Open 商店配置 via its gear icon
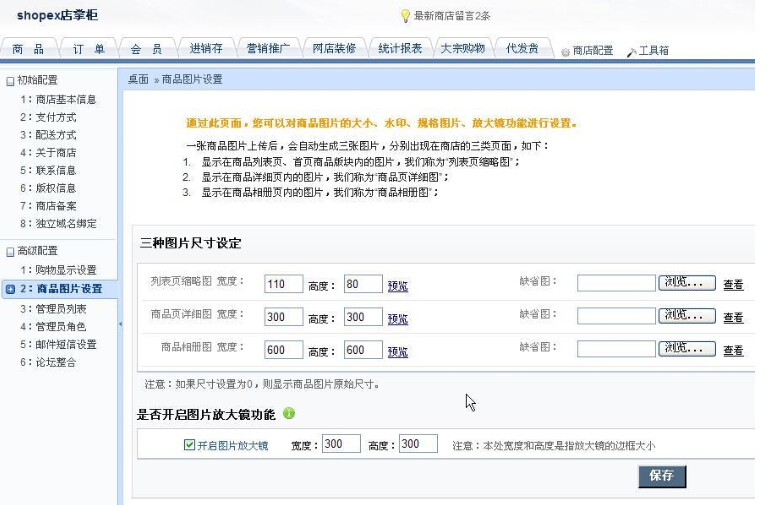The height and width of the screenshot is (505, 784). tap(565, 51)
